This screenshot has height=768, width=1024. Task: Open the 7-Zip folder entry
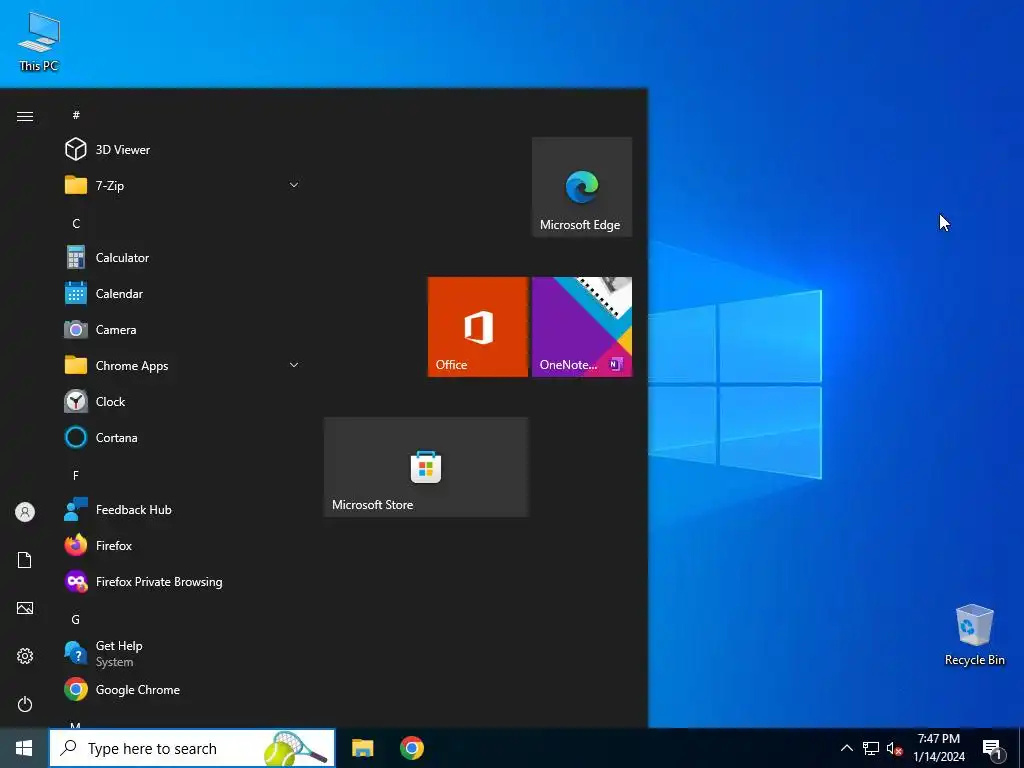[183, 185]
